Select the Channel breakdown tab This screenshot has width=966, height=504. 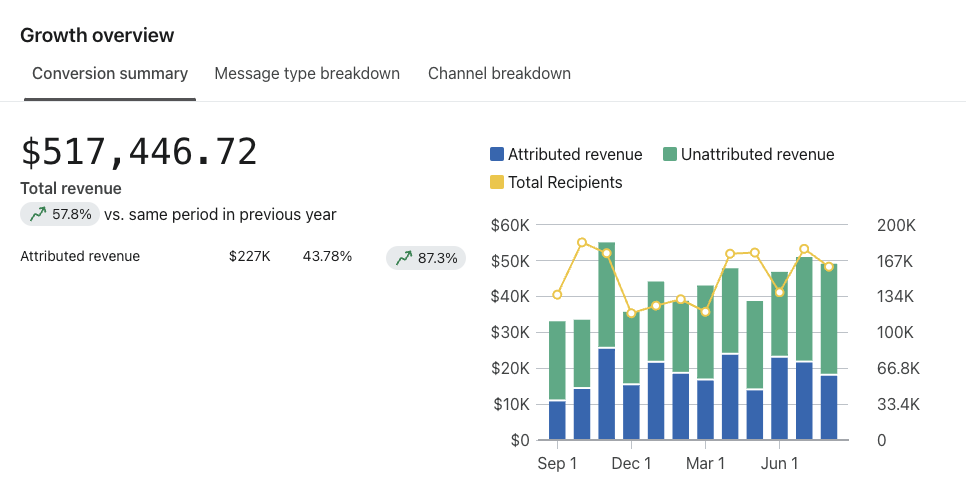[499, 73]
